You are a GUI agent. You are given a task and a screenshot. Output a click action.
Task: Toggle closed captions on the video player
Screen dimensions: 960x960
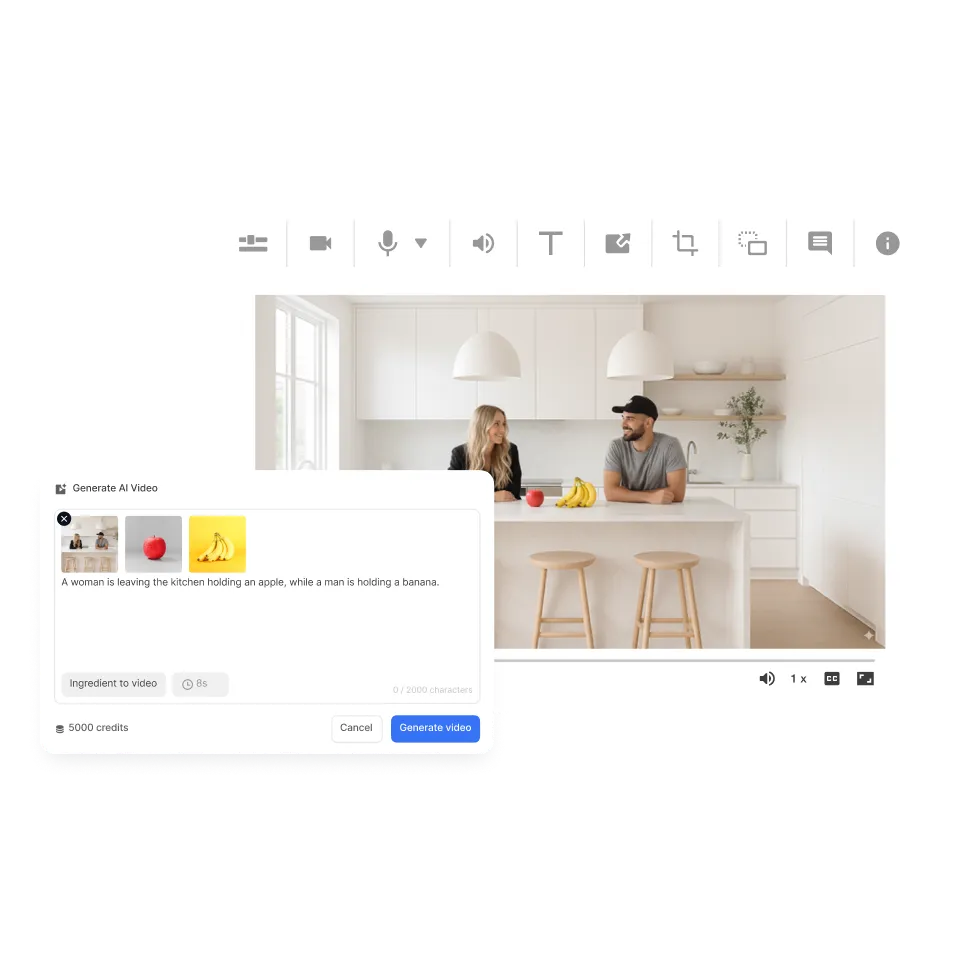[832, 678]
